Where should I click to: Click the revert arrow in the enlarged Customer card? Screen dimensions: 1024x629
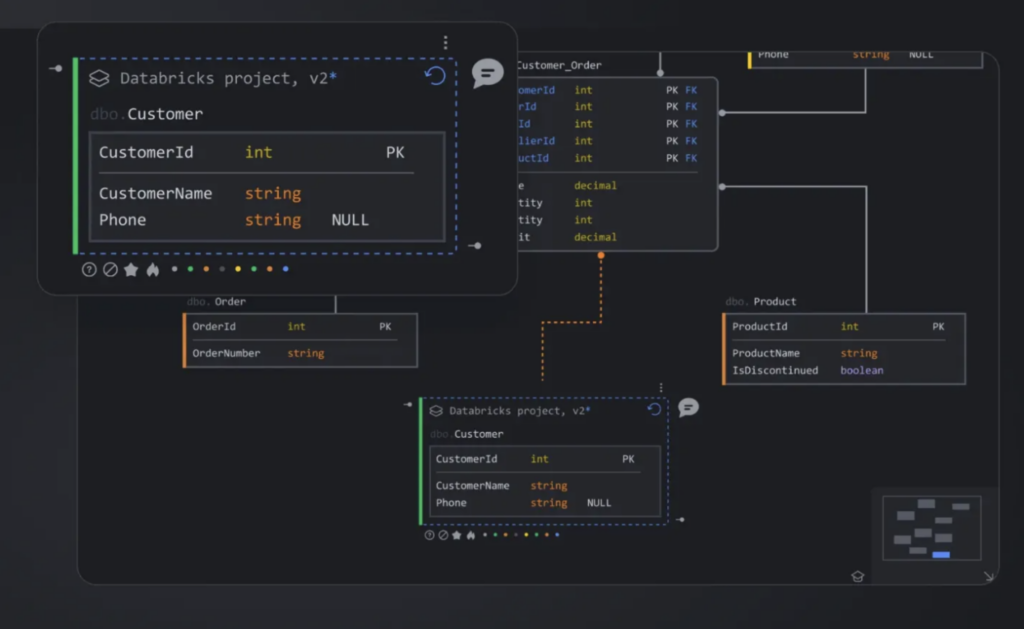click(435, 76)
